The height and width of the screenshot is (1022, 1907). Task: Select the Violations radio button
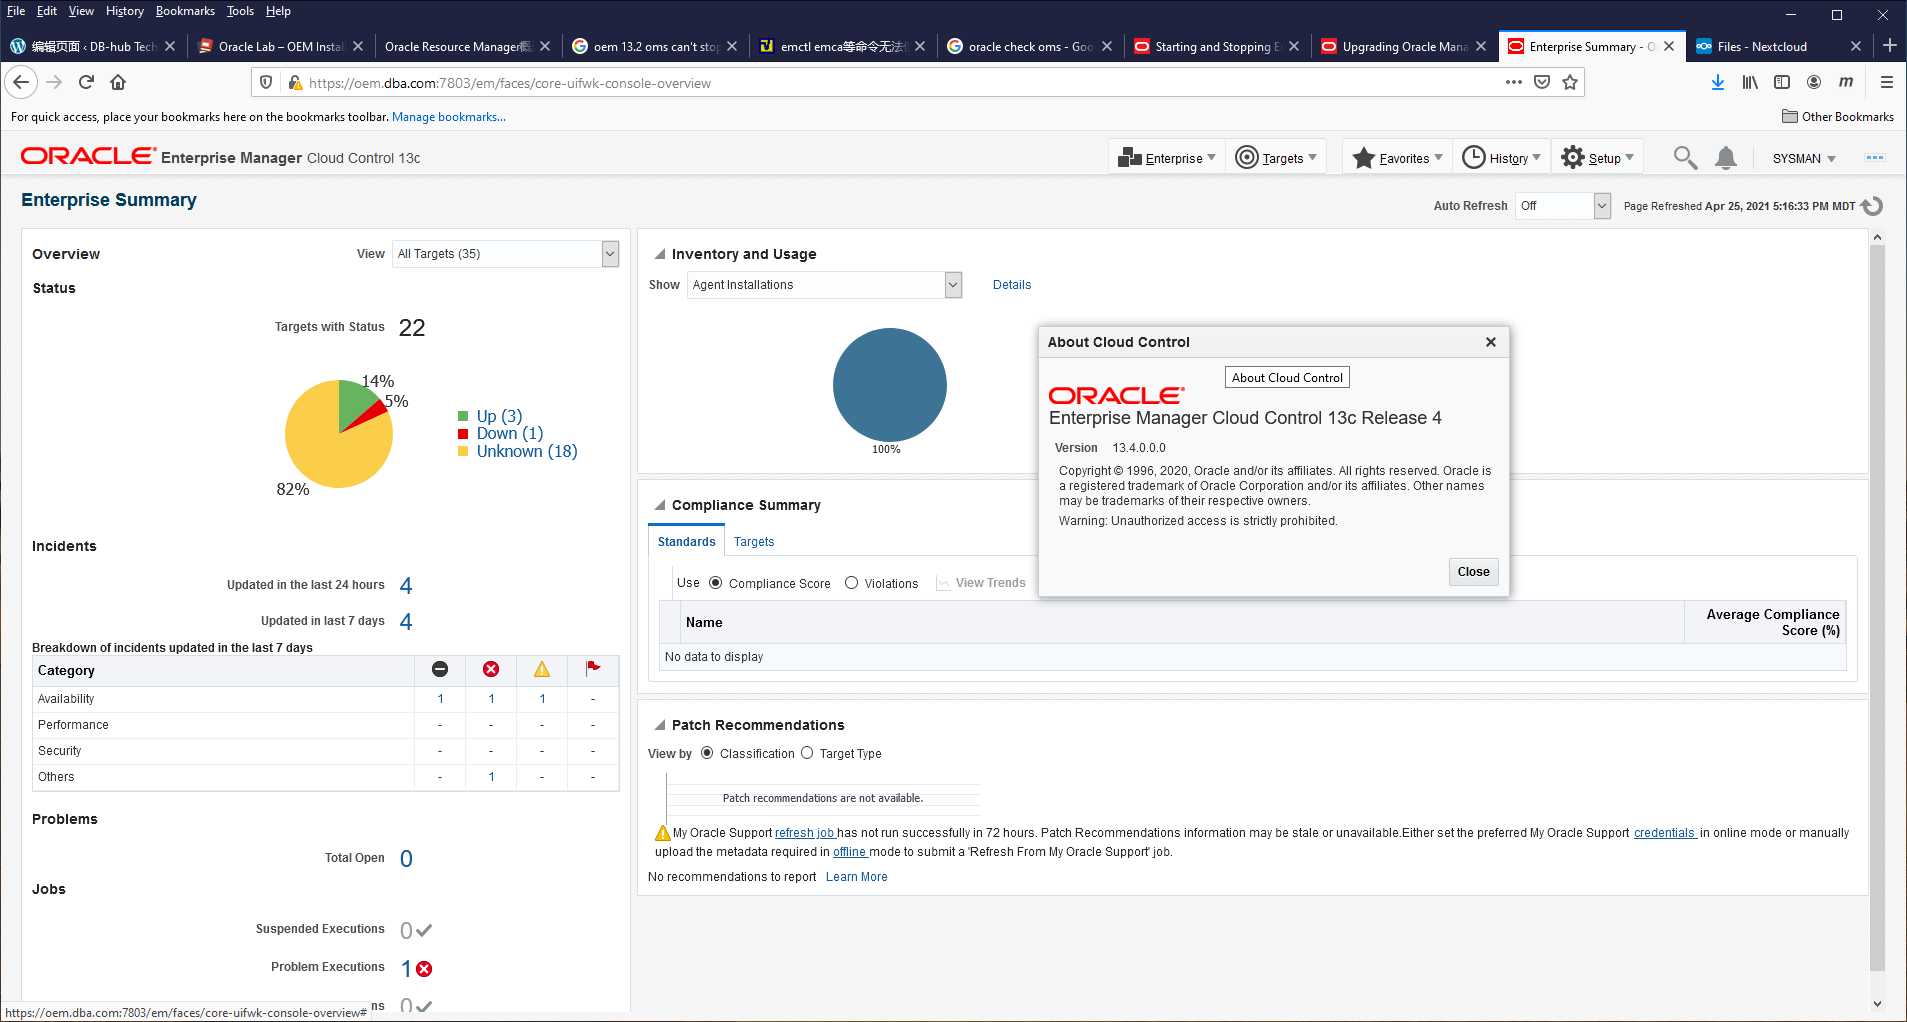coord(852,583)
